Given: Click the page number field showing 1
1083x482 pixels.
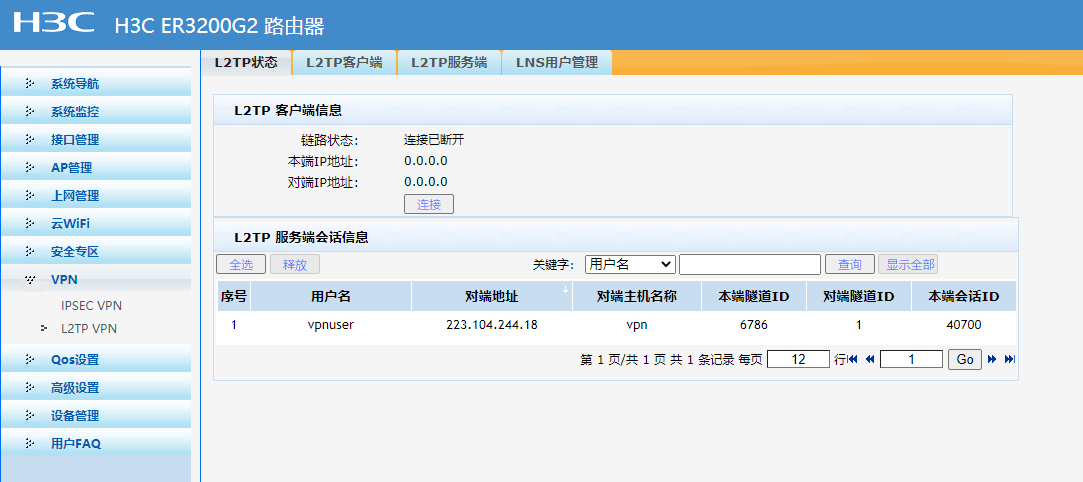Looking at the screenshot, I should (x=912, y=359).
